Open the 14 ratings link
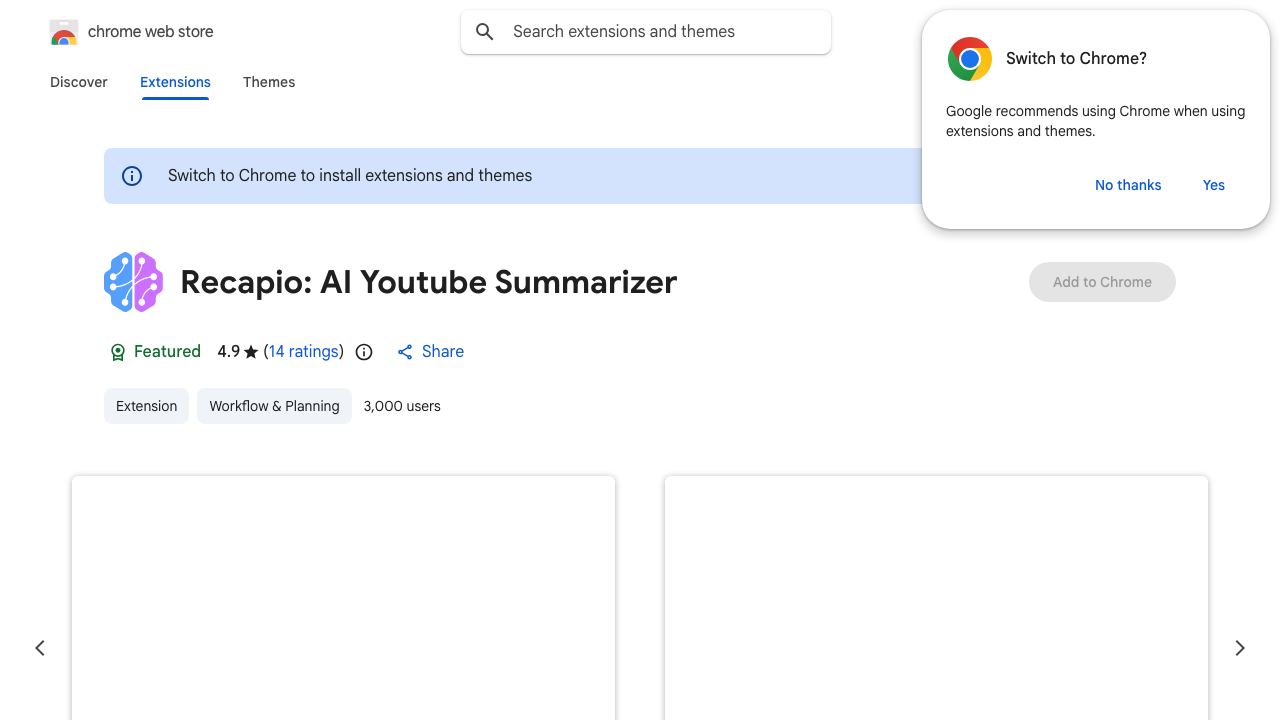Image resolution: width=1280 pixels, height=720 pixels. pos(304,352)
